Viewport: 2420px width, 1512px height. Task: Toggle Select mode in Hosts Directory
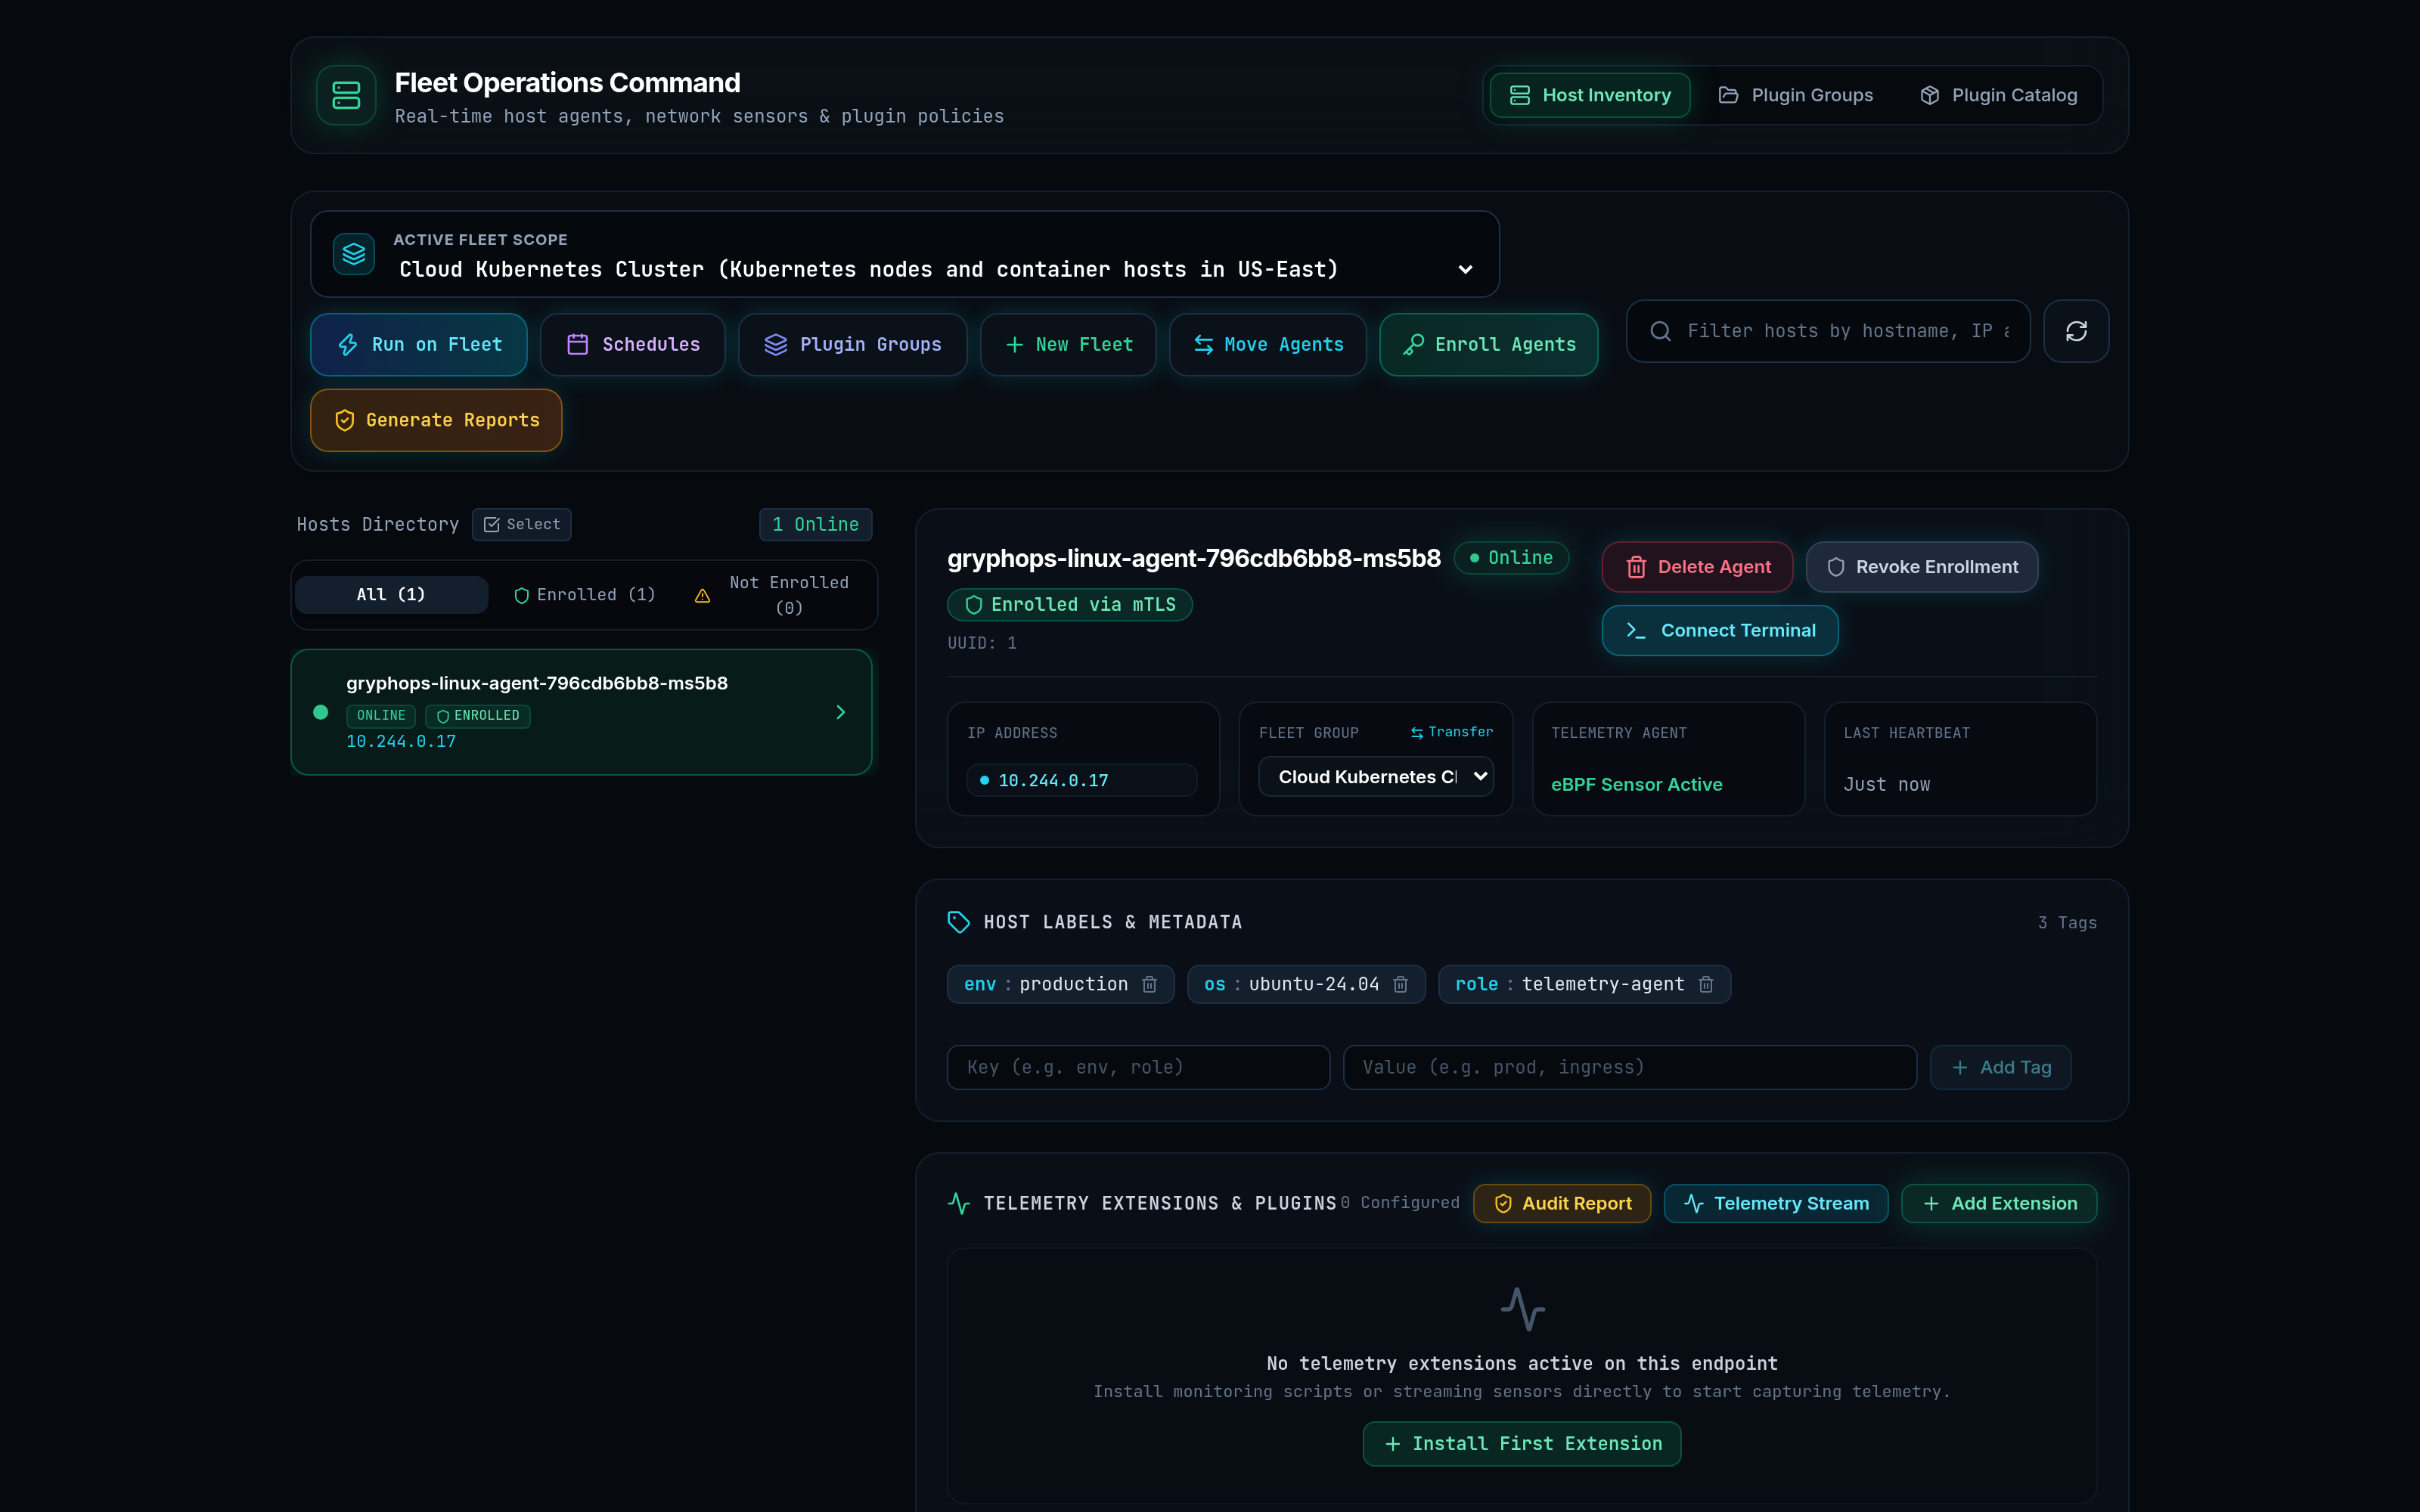[x=522, y=524]
